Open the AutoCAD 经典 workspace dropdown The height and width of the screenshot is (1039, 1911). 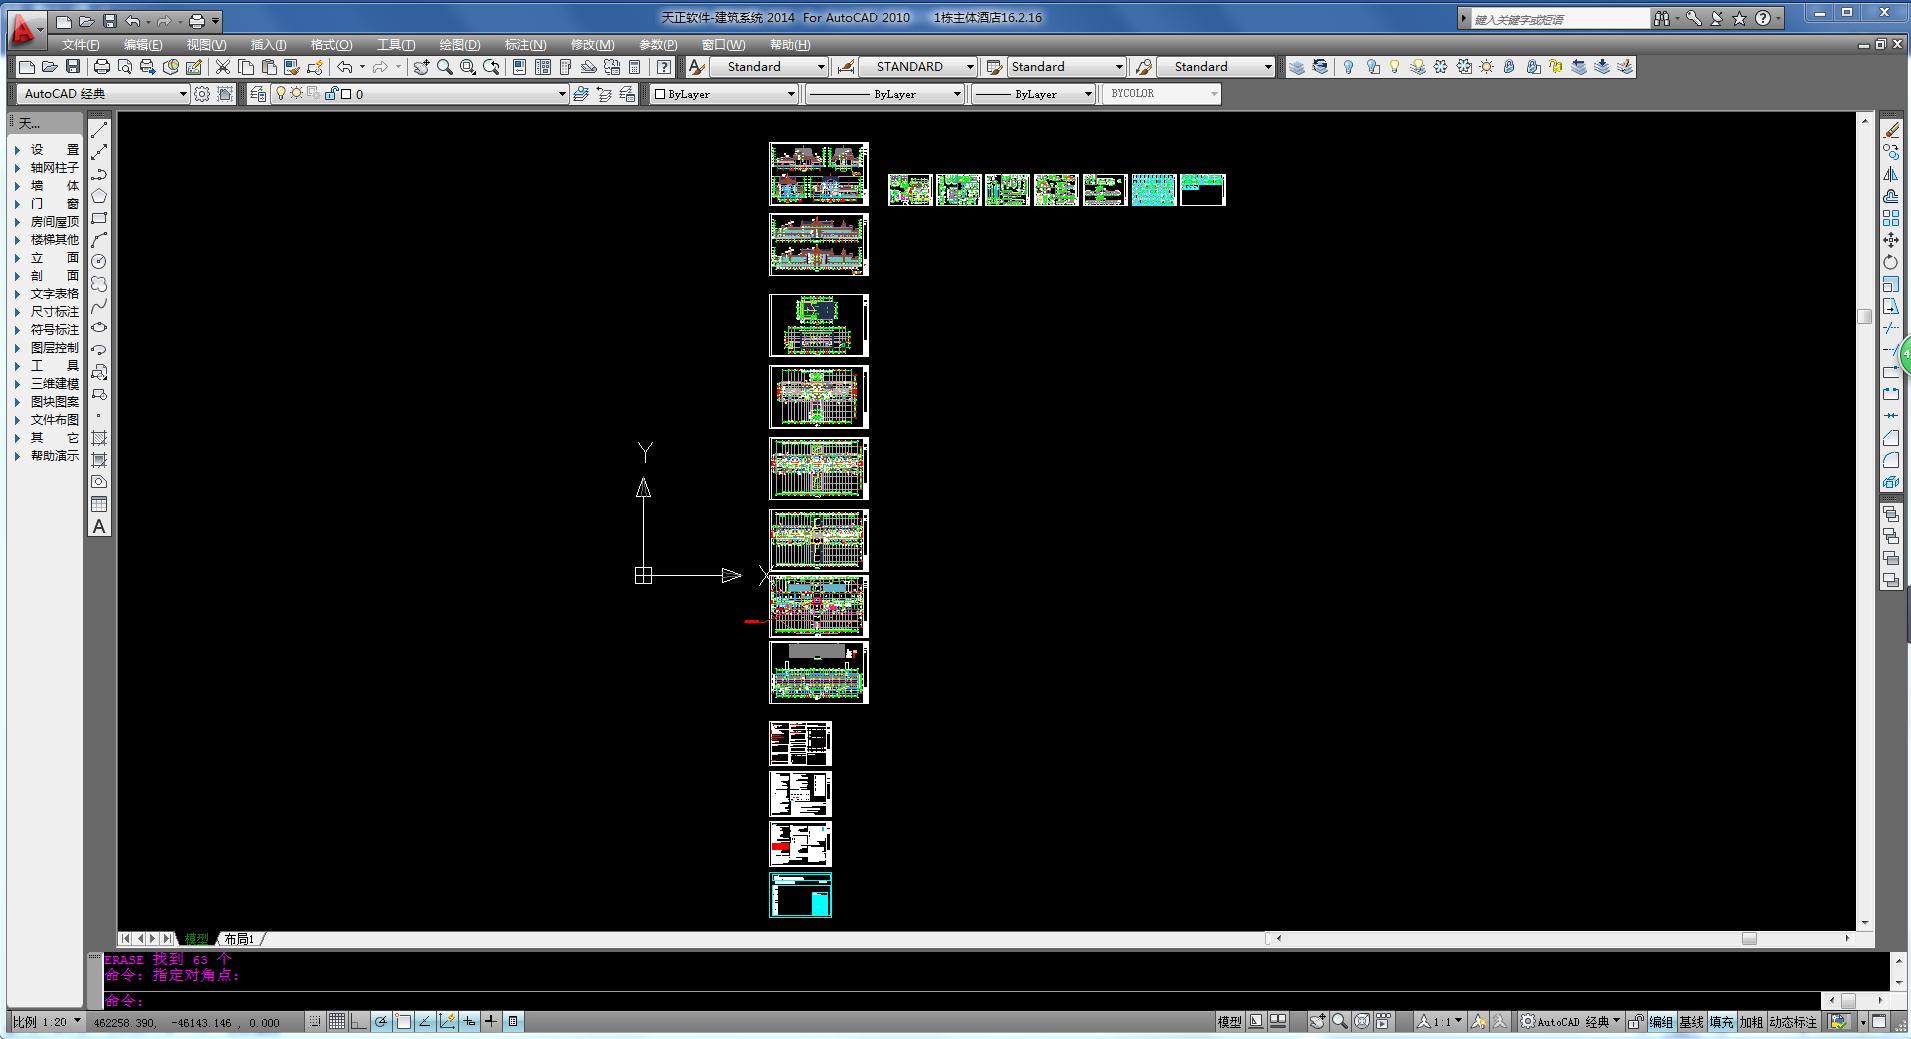[x=182, y=94]
